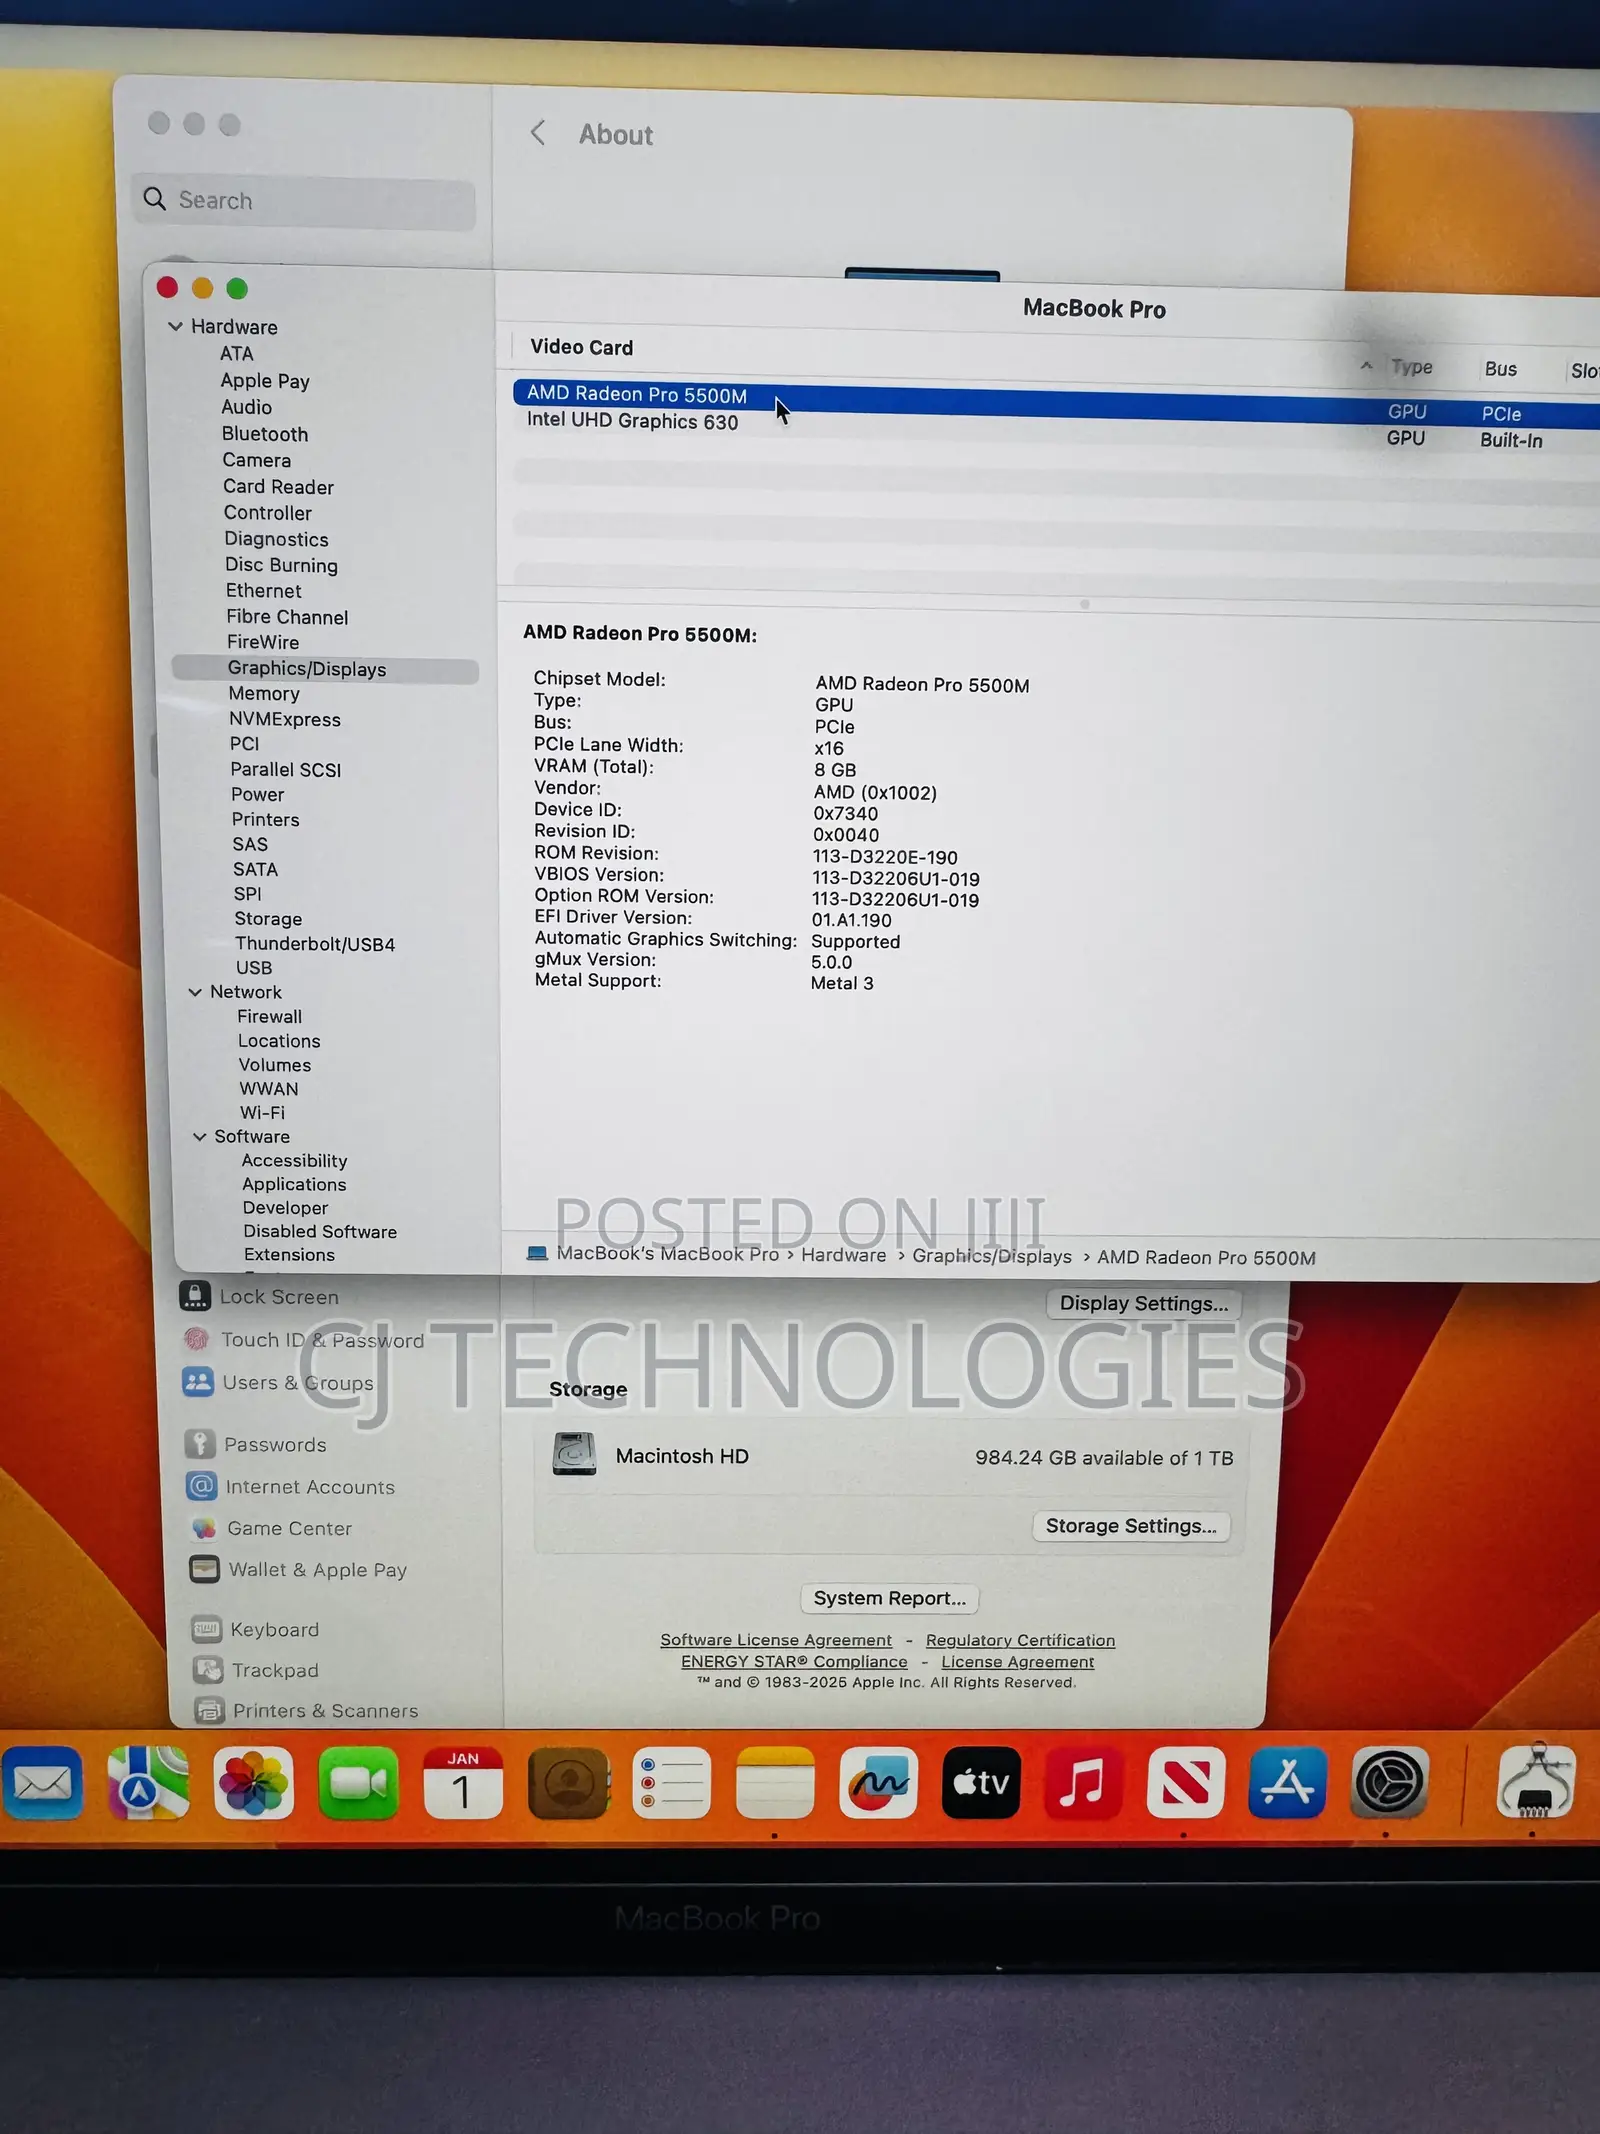Open System Settings from the Dock
The image size is (1600, 2134).
pos(1389,1783)
